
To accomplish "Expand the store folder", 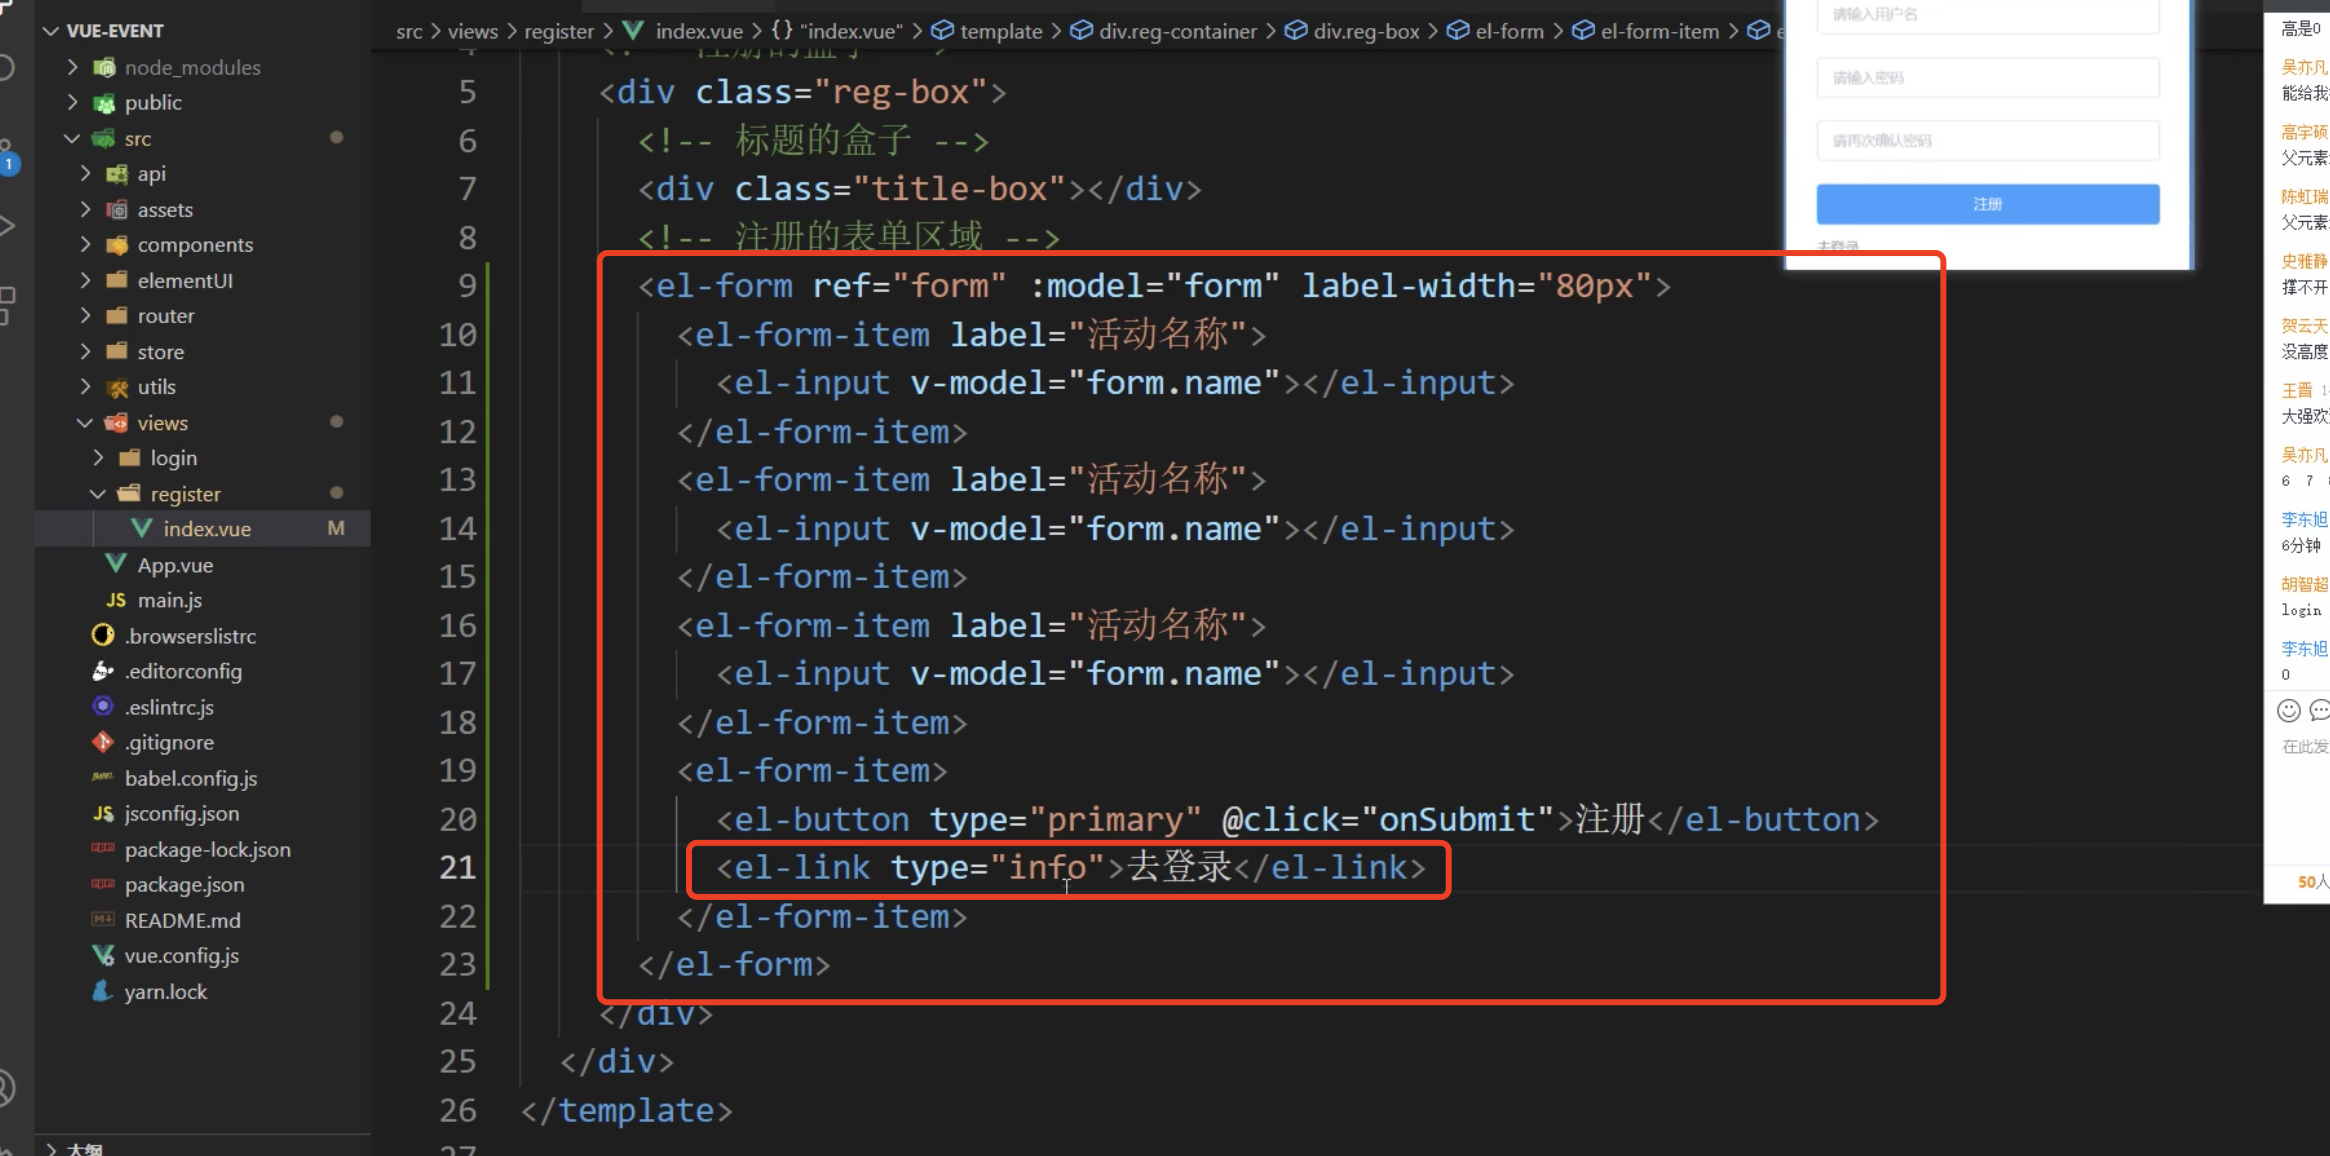I will point(86,352).
